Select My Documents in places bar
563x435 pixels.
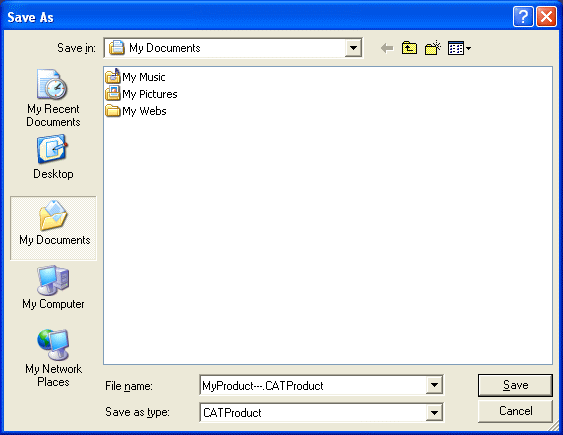pos(53,228)
